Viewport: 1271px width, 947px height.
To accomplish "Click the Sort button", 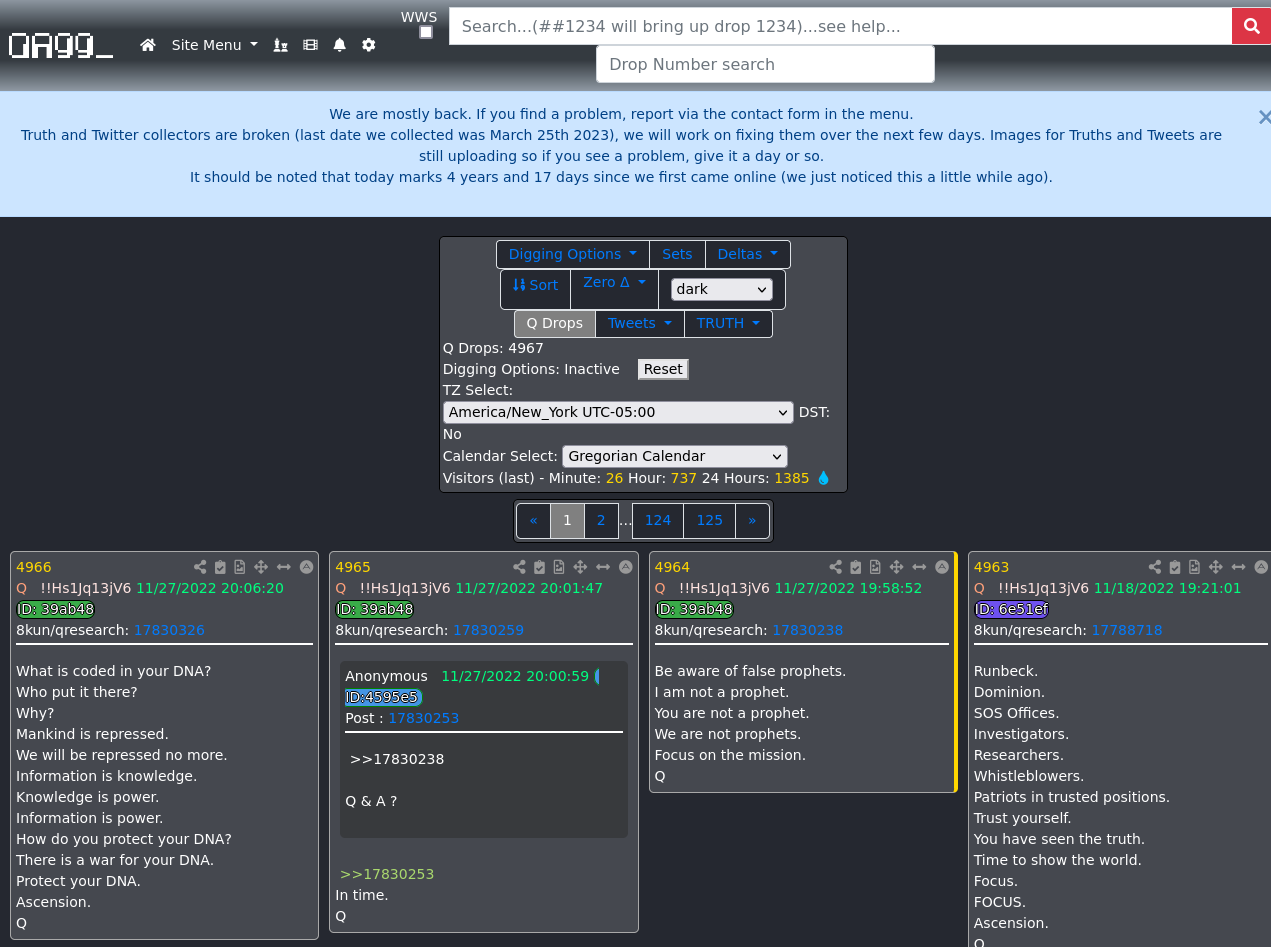I will click(536, 286).
